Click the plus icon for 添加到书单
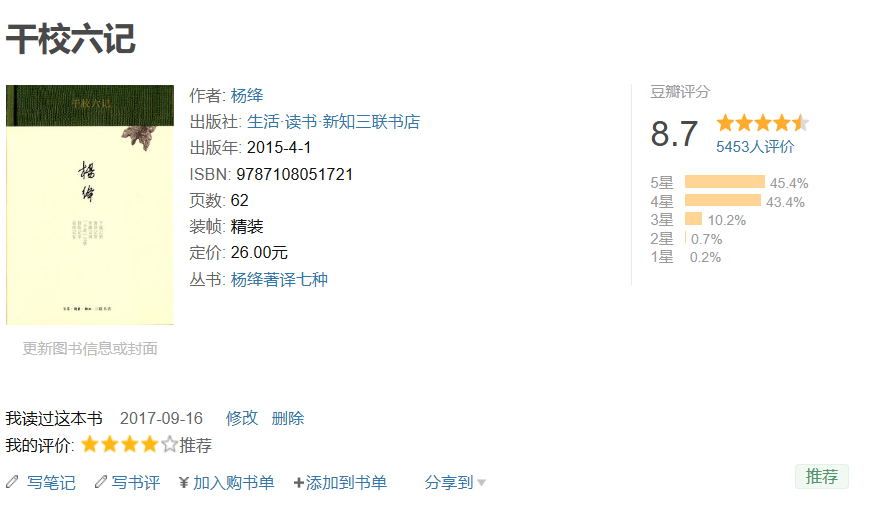Image resolution: width=869 pixels, height=510 pixels. coord(298,483)
